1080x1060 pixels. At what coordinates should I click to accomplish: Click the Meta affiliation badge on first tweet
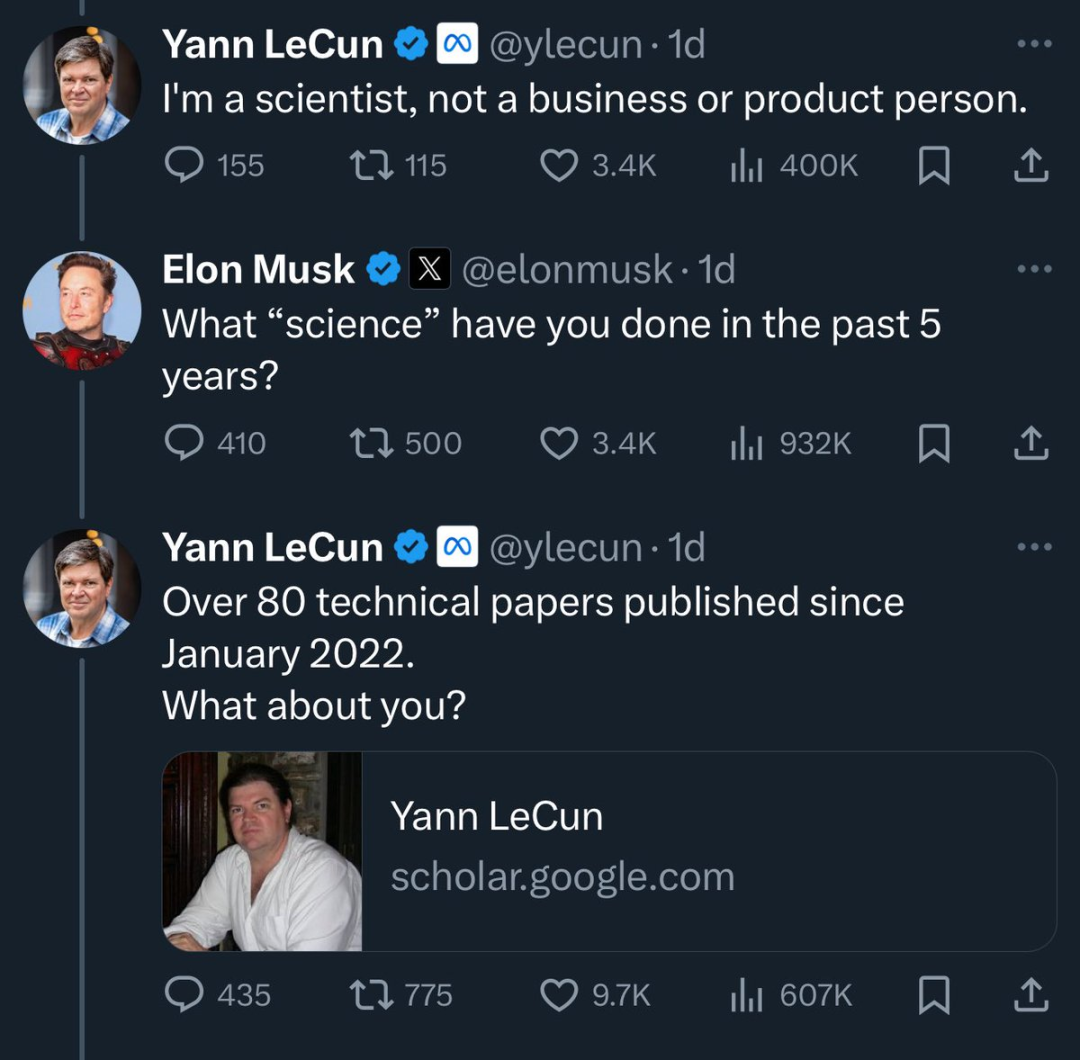coord(457,44)
